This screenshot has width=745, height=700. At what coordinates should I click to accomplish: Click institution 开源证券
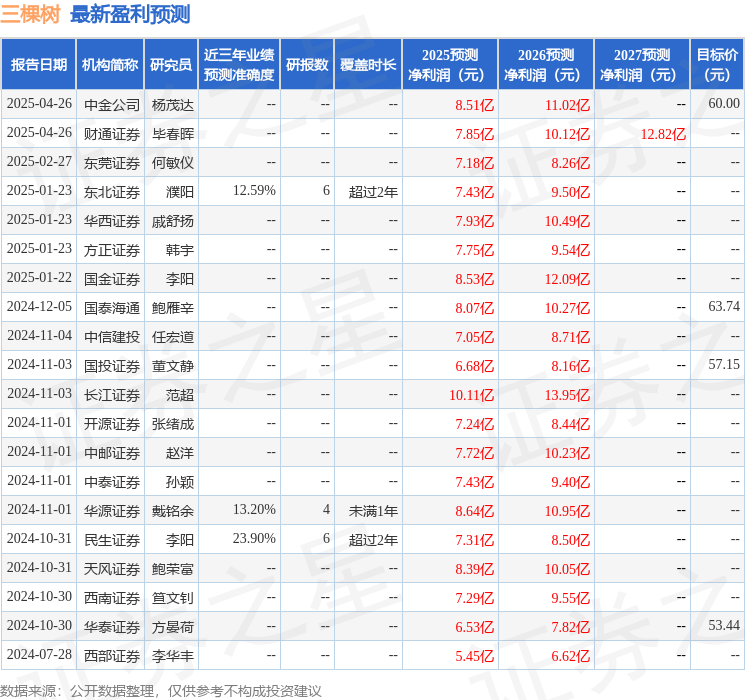(112, 424)
